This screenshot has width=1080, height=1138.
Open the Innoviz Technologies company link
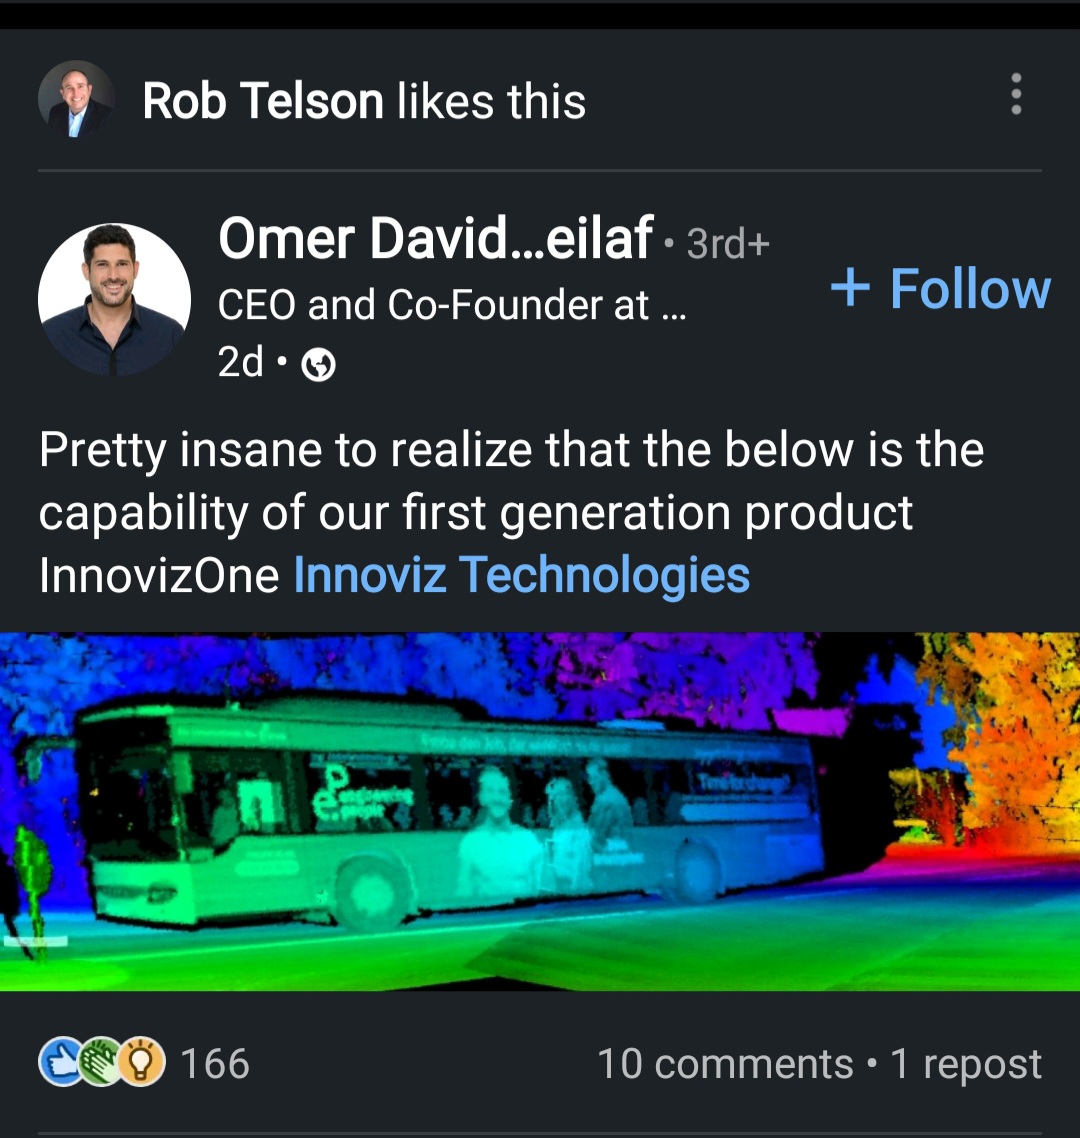point(521,576)
